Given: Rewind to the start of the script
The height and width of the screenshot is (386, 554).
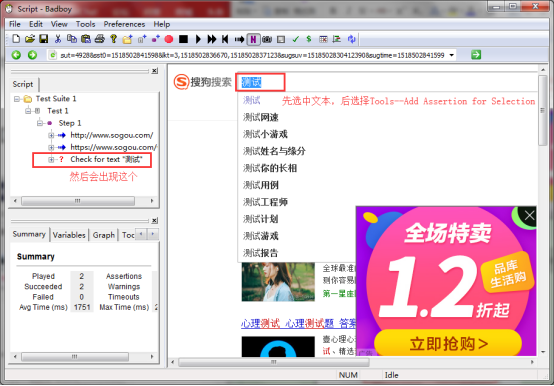Looking at the screenshot, I should 225,39.
